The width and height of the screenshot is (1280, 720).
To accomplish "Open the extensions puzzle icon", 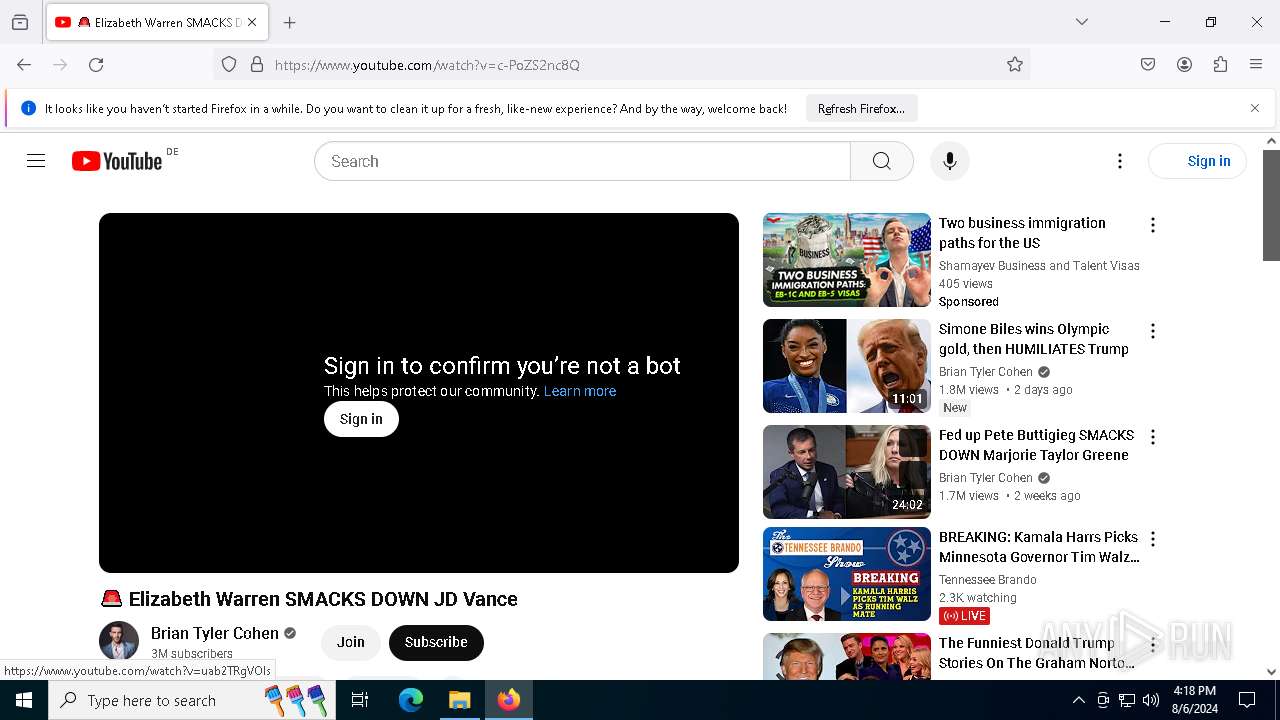I will point(1220,65).
